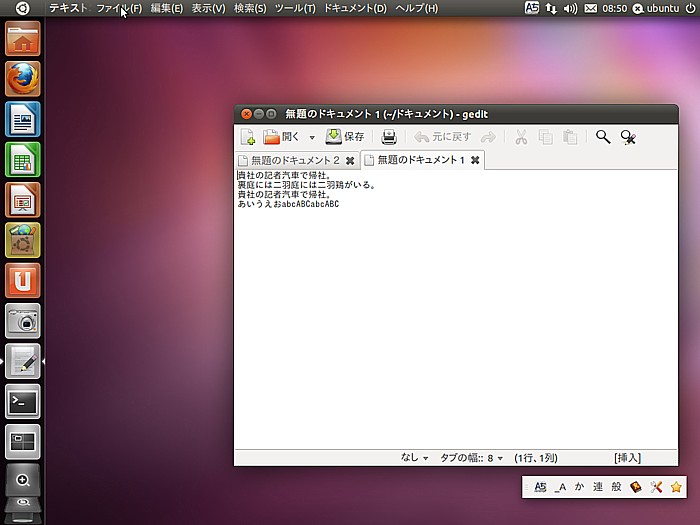Open the sound volume indicator
700x525 pixels.
click(571, 8)
